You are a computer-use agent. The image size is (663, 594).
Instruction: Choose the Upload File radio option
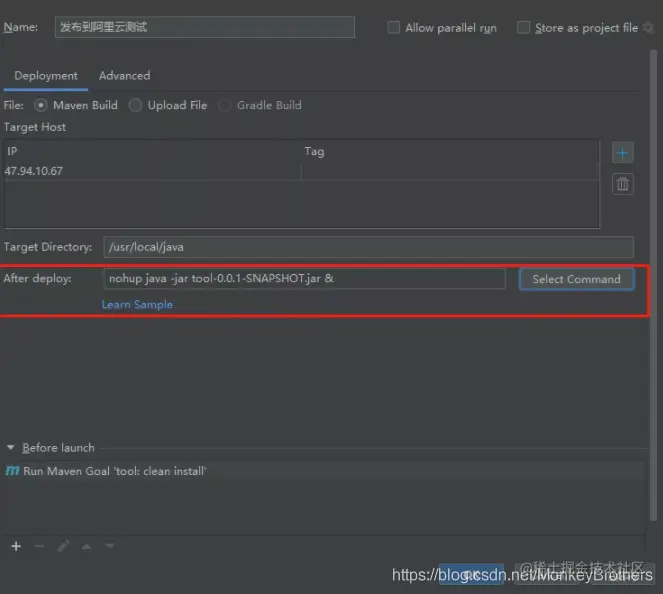pyautogui.click(x=135, y=105)
